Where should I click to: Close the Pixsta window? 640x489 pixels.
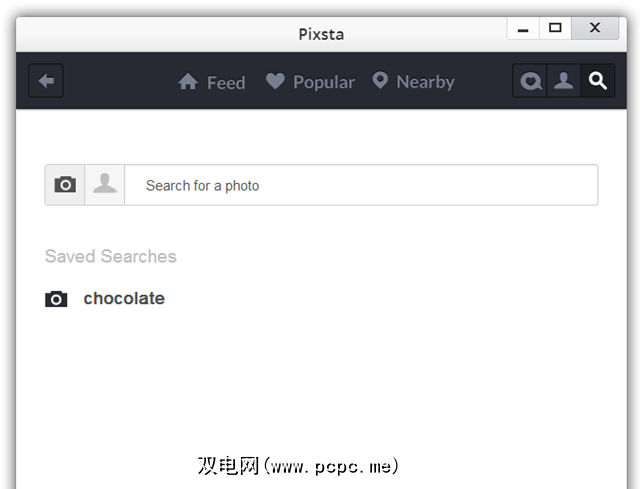coord(596,28)
